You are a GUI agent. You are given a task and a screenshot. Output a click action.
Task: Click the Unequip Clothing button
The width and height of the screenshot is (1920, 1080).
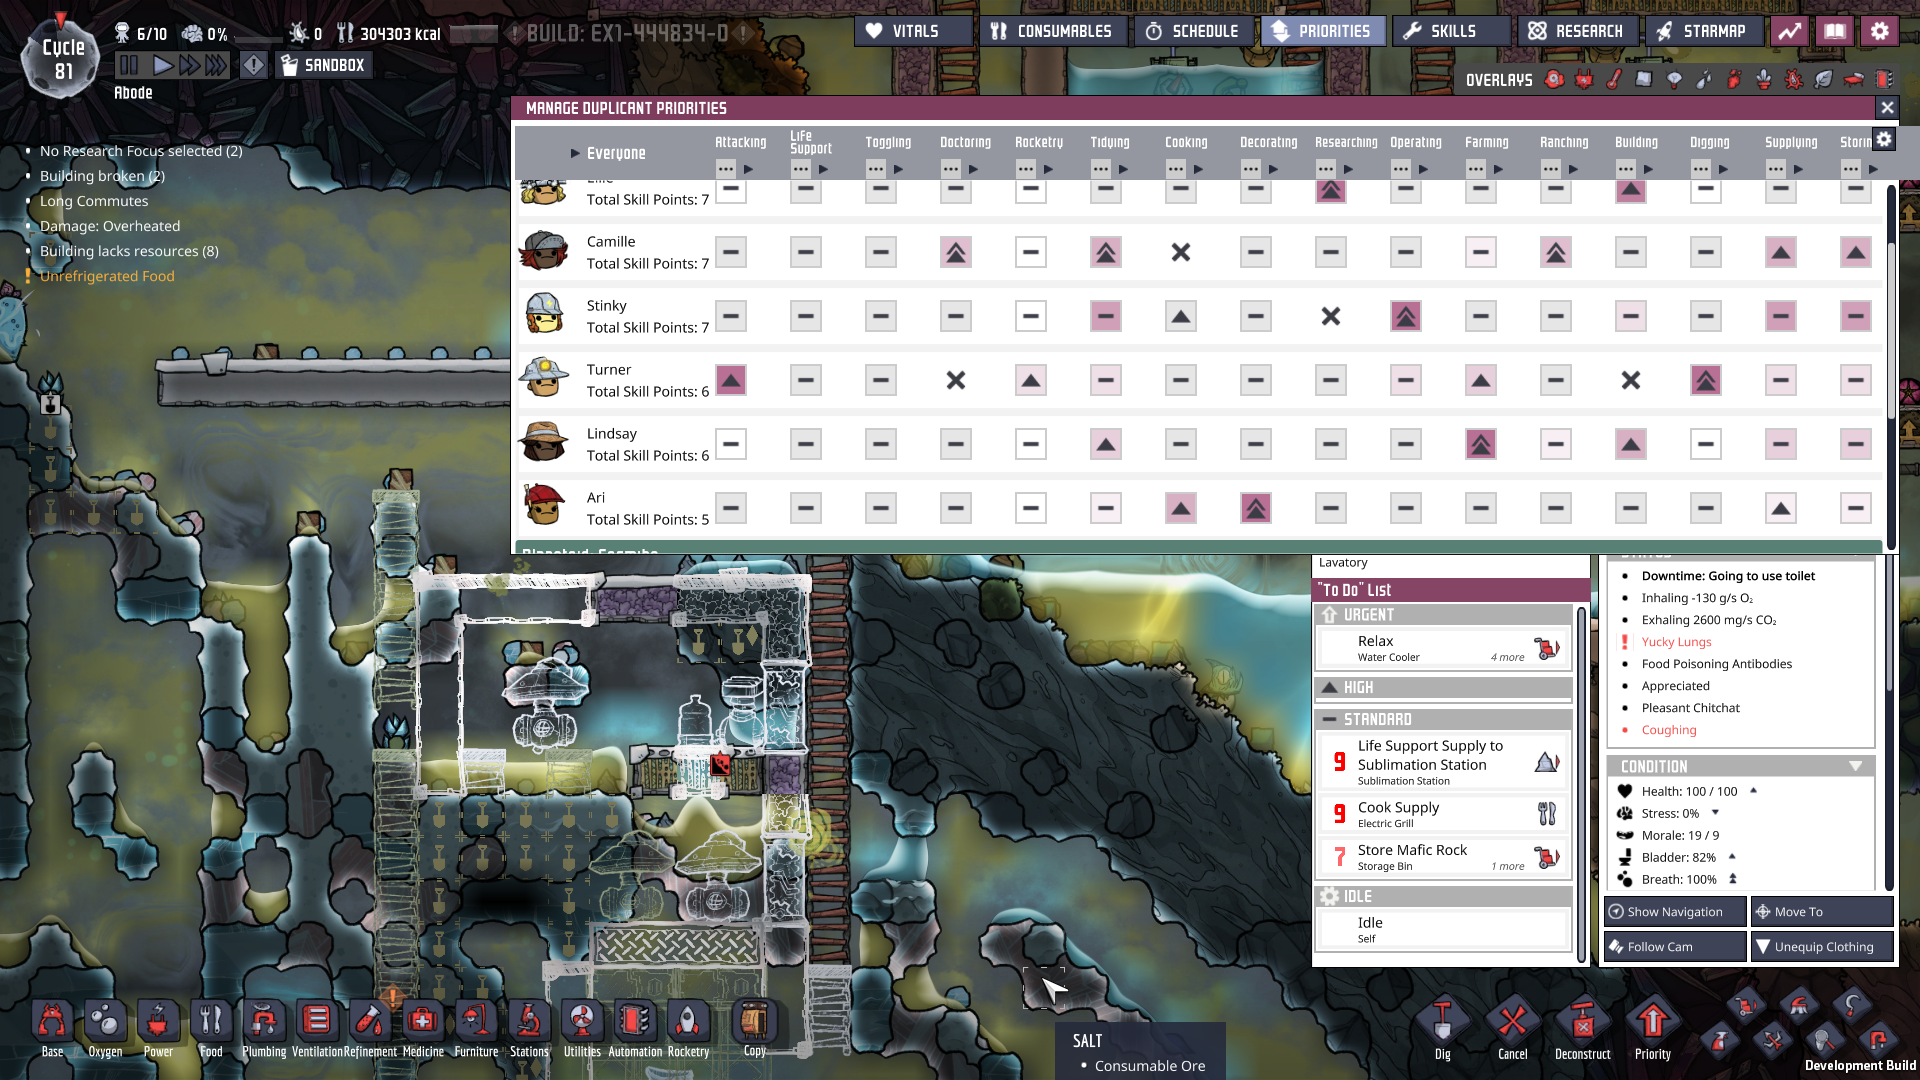[x=1821, y=946]
